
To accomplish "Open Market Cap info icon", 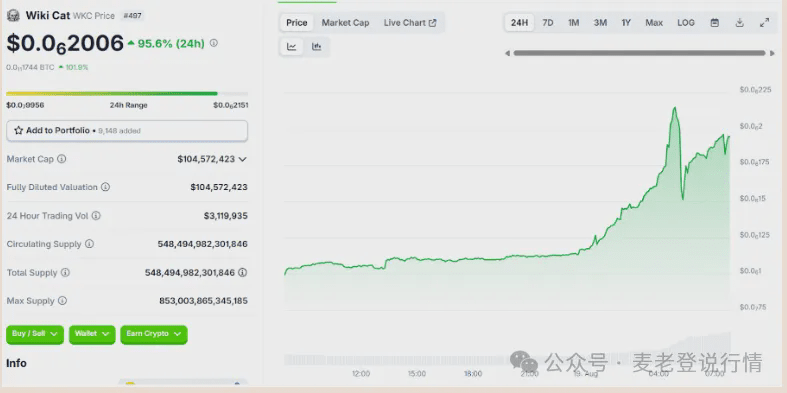I will coord(62,159).
